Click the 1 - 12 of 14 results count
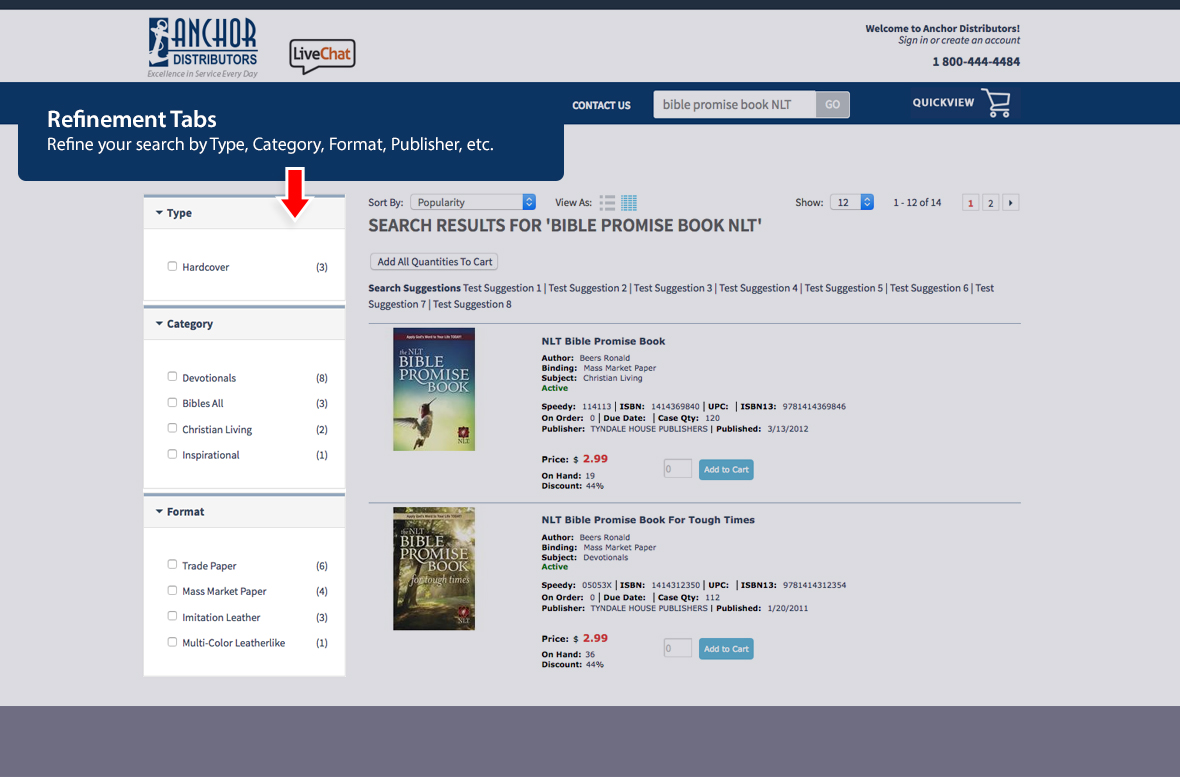 point(917,203)
